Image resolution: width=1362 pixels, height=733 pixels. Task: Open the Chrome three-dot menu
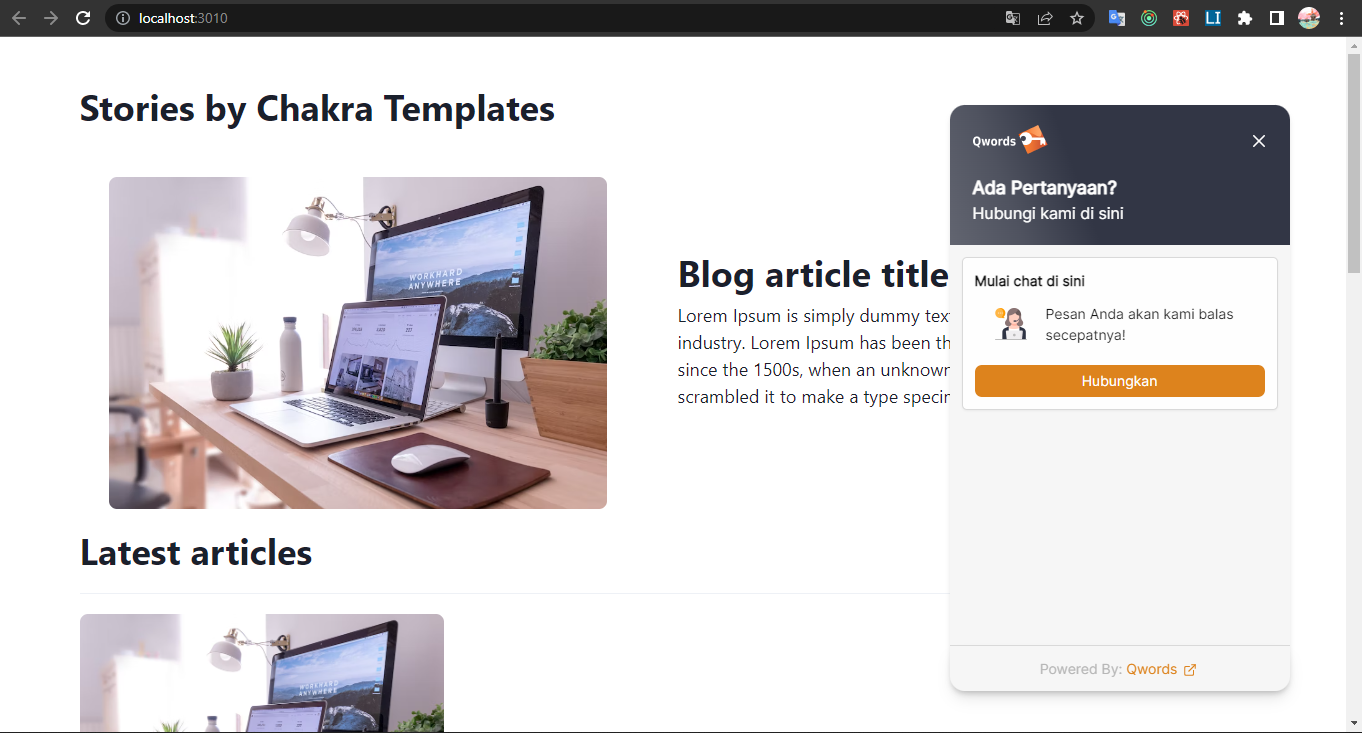(1341, 18)
